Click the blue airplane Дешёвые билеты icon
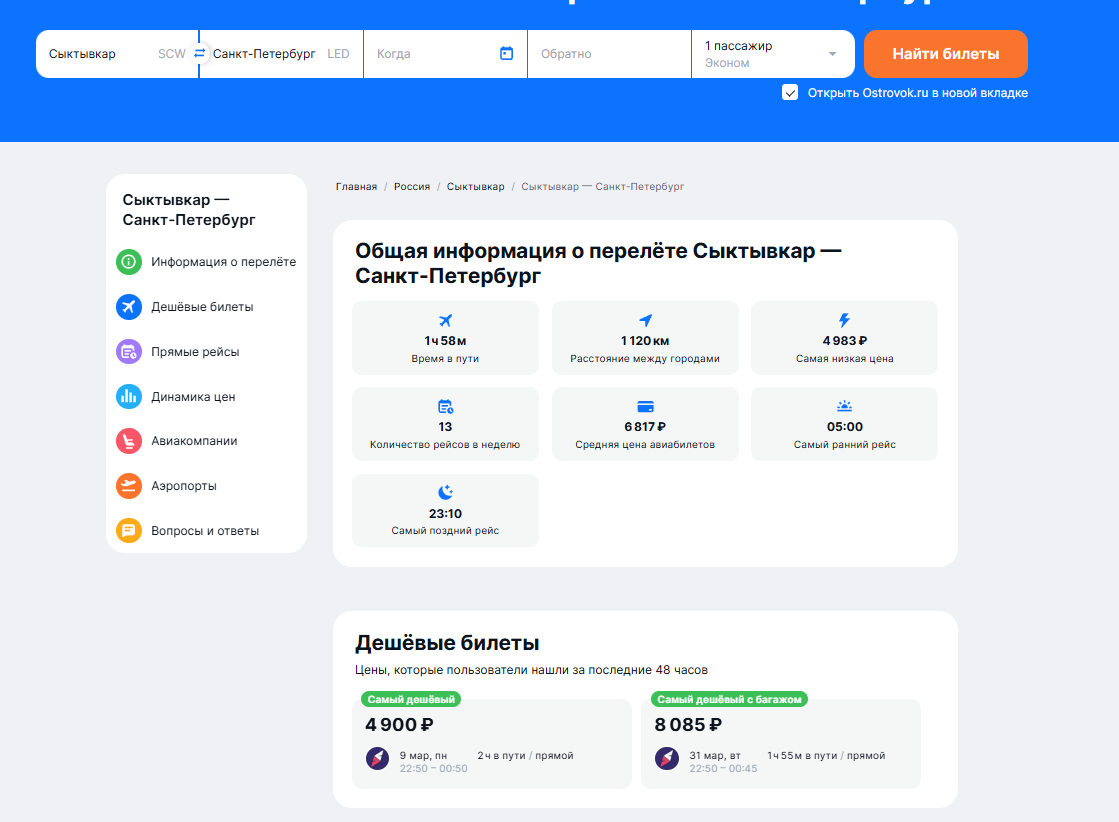 [x=128, y=307]
